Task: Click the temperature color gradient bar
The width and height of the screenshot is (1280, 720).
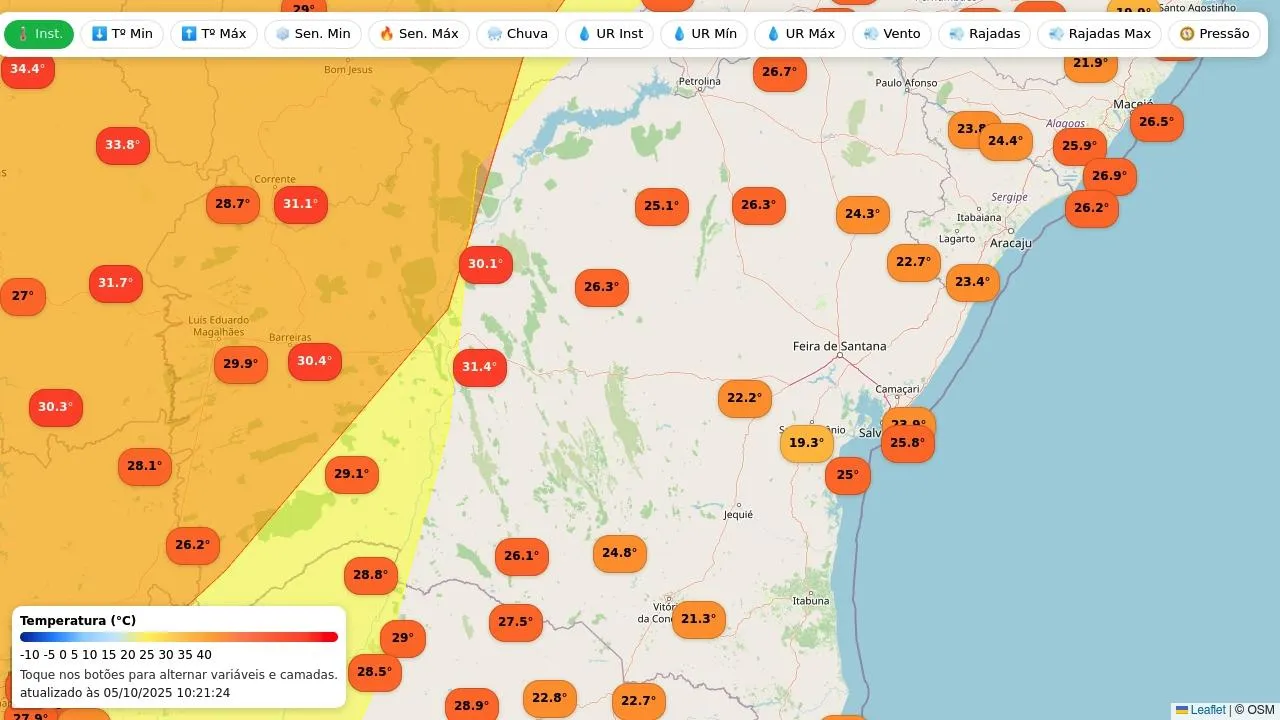Action: 179,637
